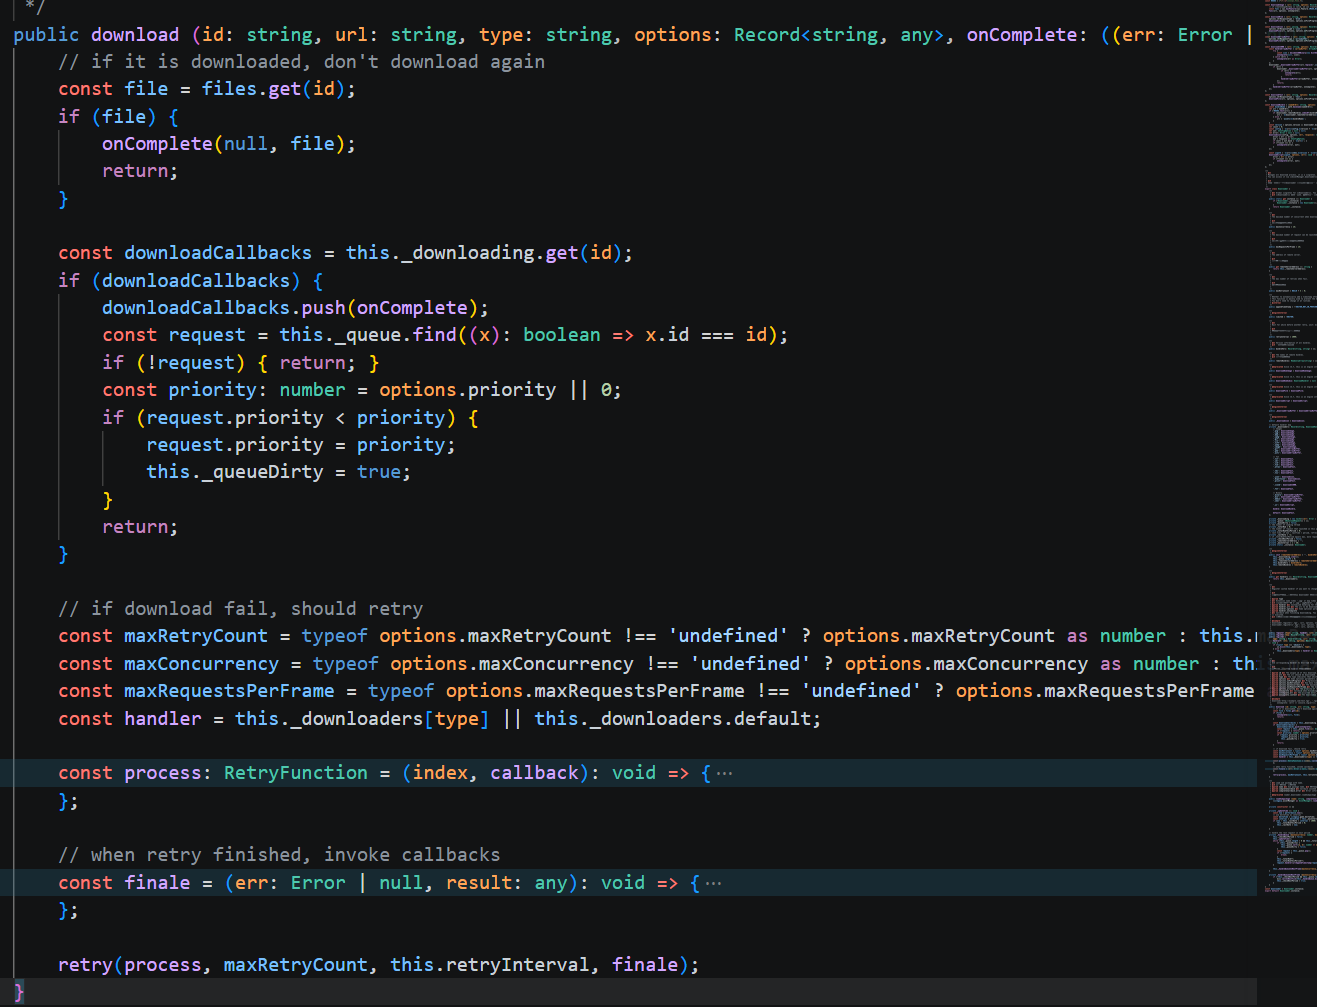The width and height of the screenshot is (1317, 1007).
Task: Click downloadCallbacks in its const declaration
Action: [x=218, y=253]
